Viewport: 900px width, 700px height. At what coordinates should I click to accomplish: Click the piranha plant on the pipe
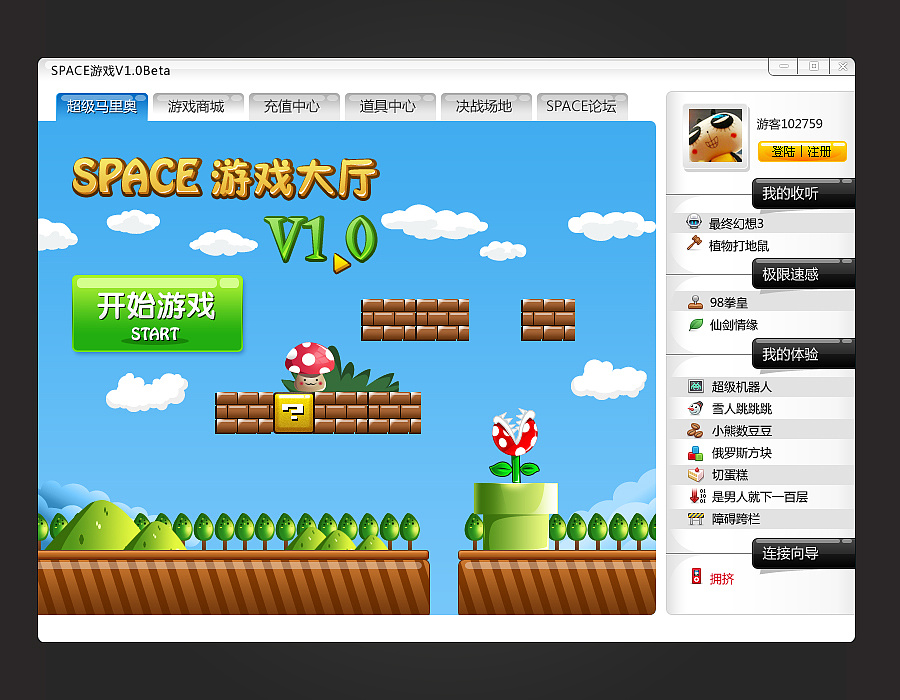coord(515,445)
